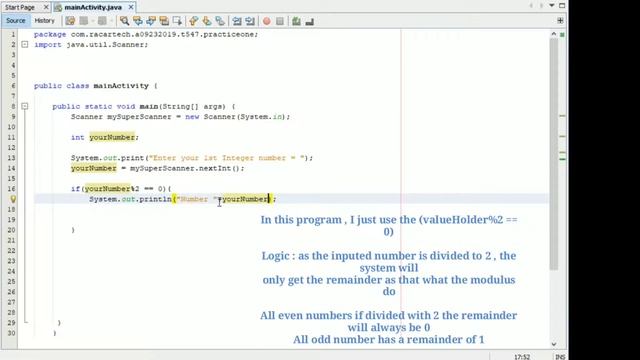Click the lightbulb hint icon on line 17
Screen dimensions: 640x360
[x=13, y=199]
